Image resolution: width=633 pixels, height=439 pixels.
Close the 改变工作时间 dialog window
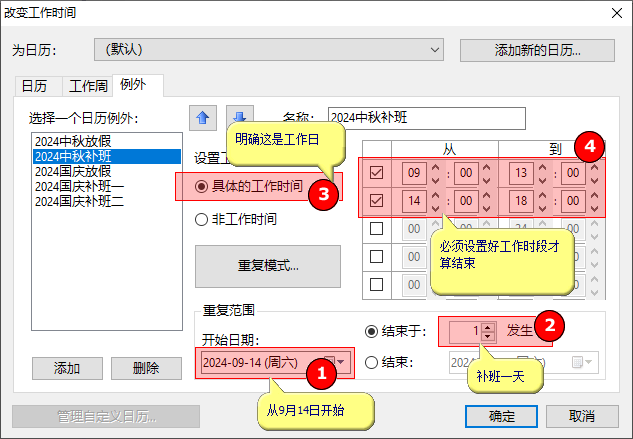(x=612, y=13)
